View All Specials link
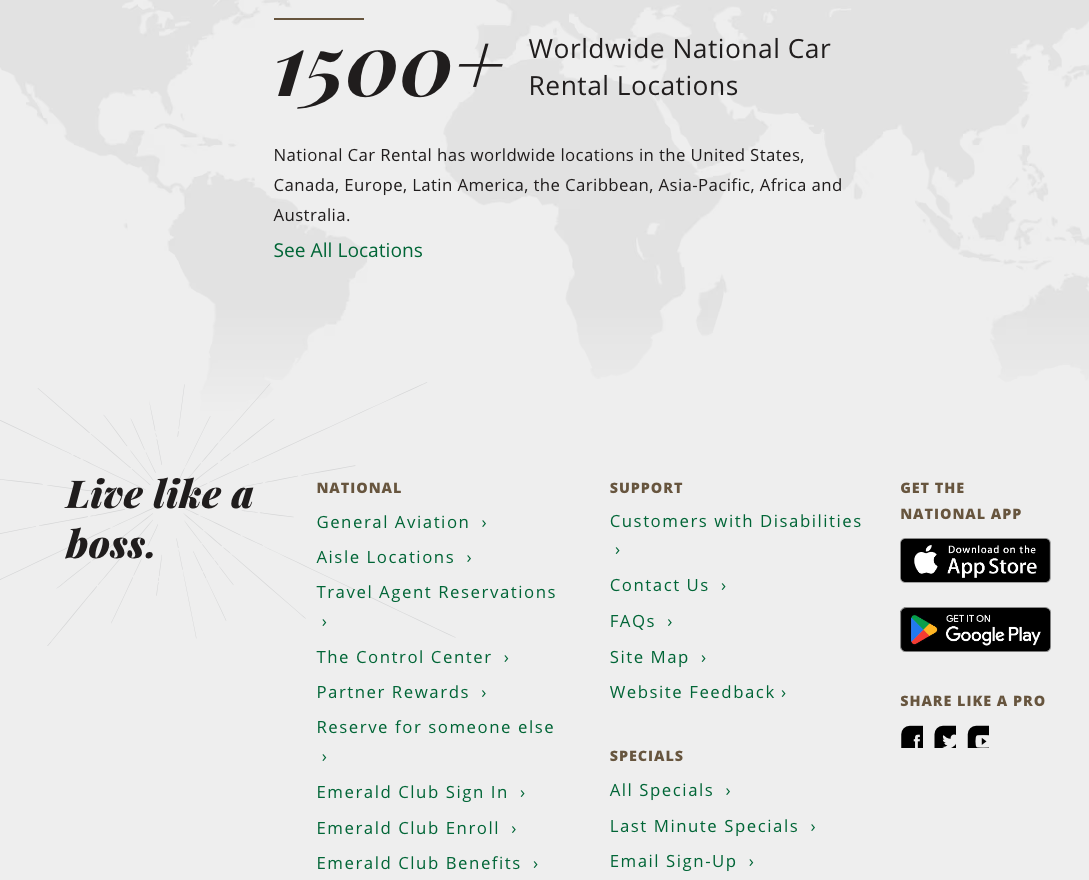Screen dimensions: 1089x880 tap(670, 790)
